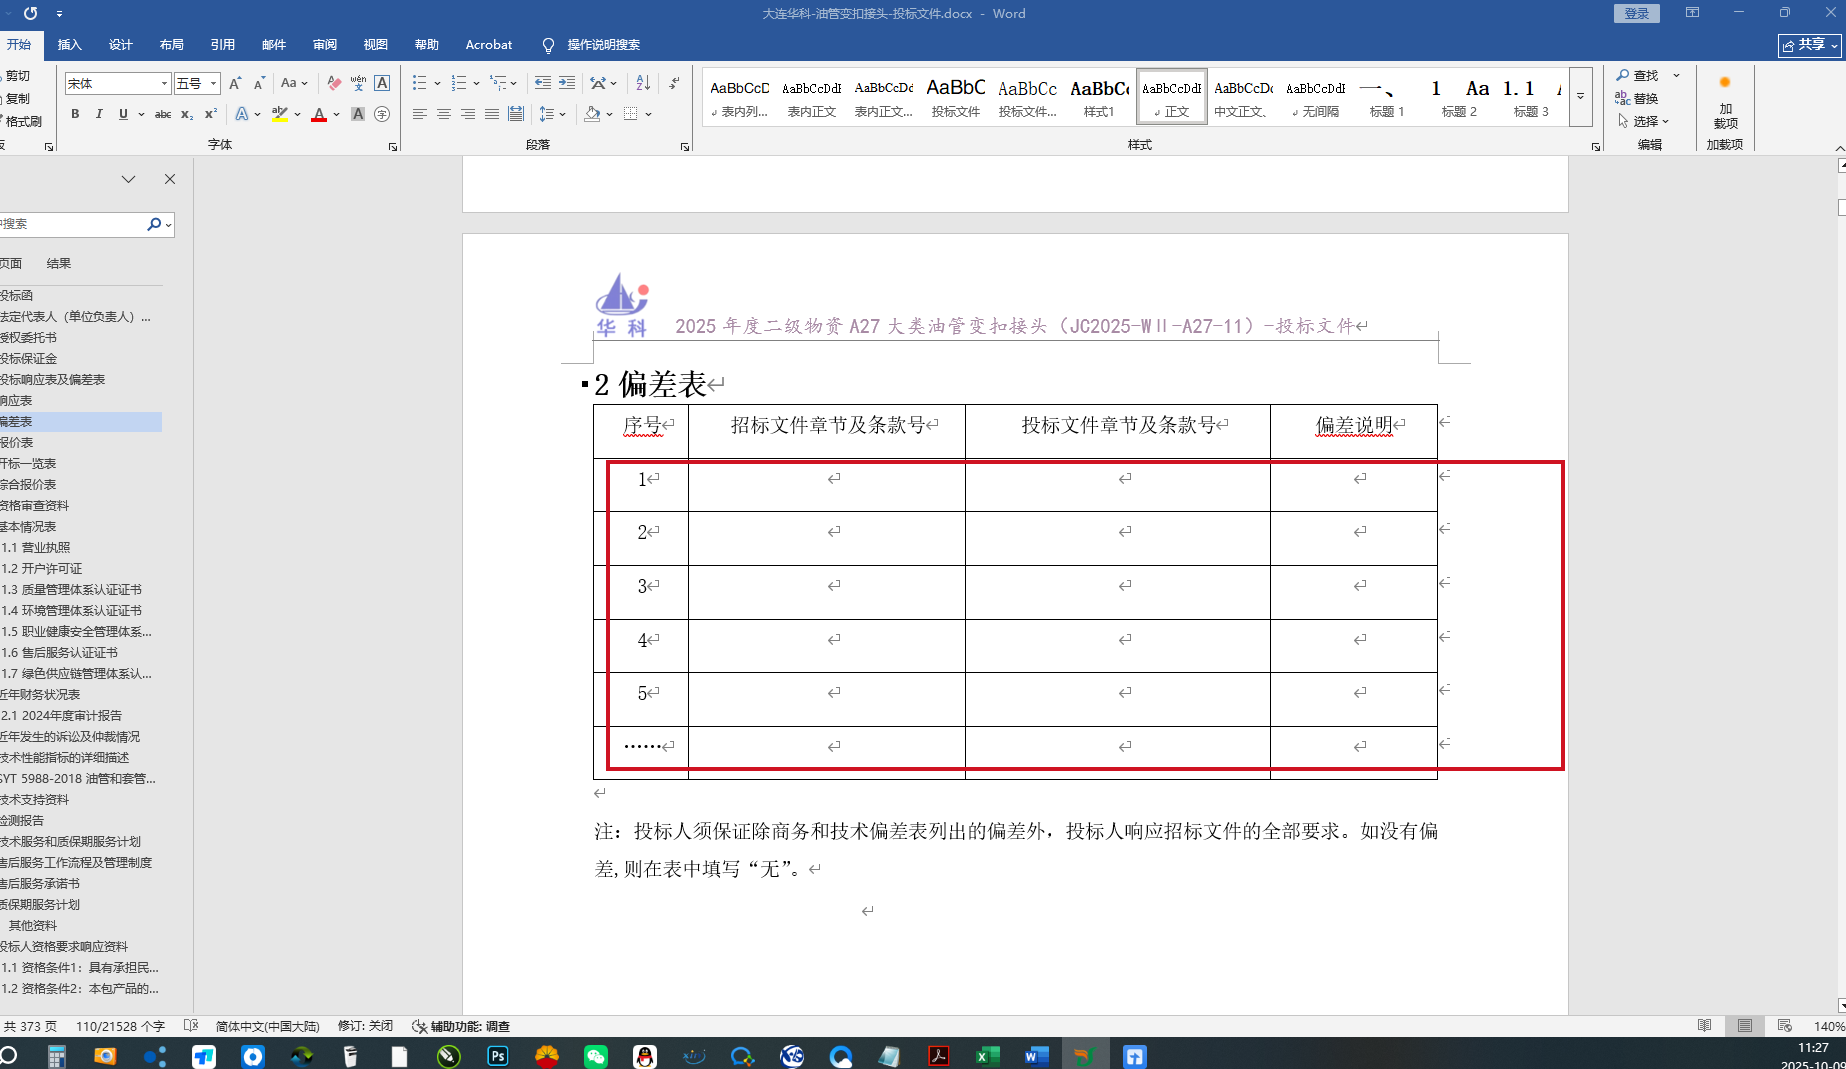Expand highlight color dropdown arrow
Screen dimensions: 1846x1069
pos(298,114)
